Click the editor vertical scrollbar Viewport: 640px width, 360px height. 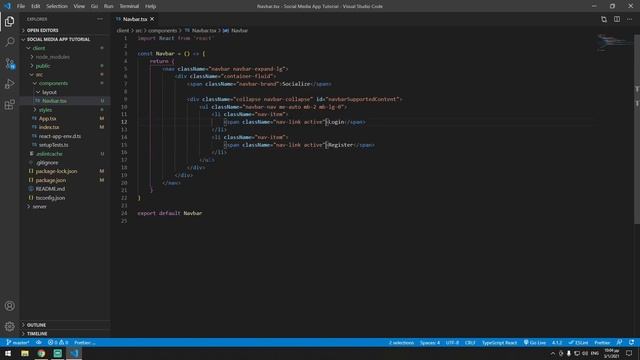click(637, 129)
